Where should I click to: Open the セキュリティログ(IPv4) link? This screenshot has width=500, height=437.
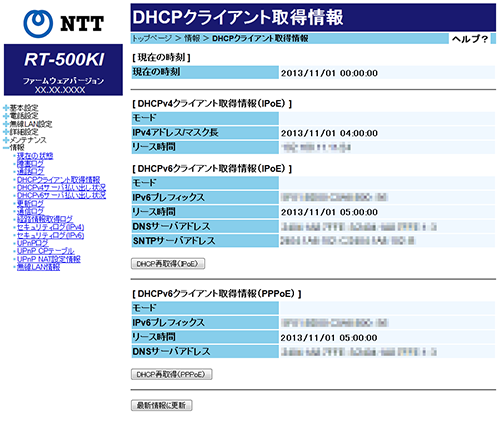pyautogui.click(x=50, y=227)
